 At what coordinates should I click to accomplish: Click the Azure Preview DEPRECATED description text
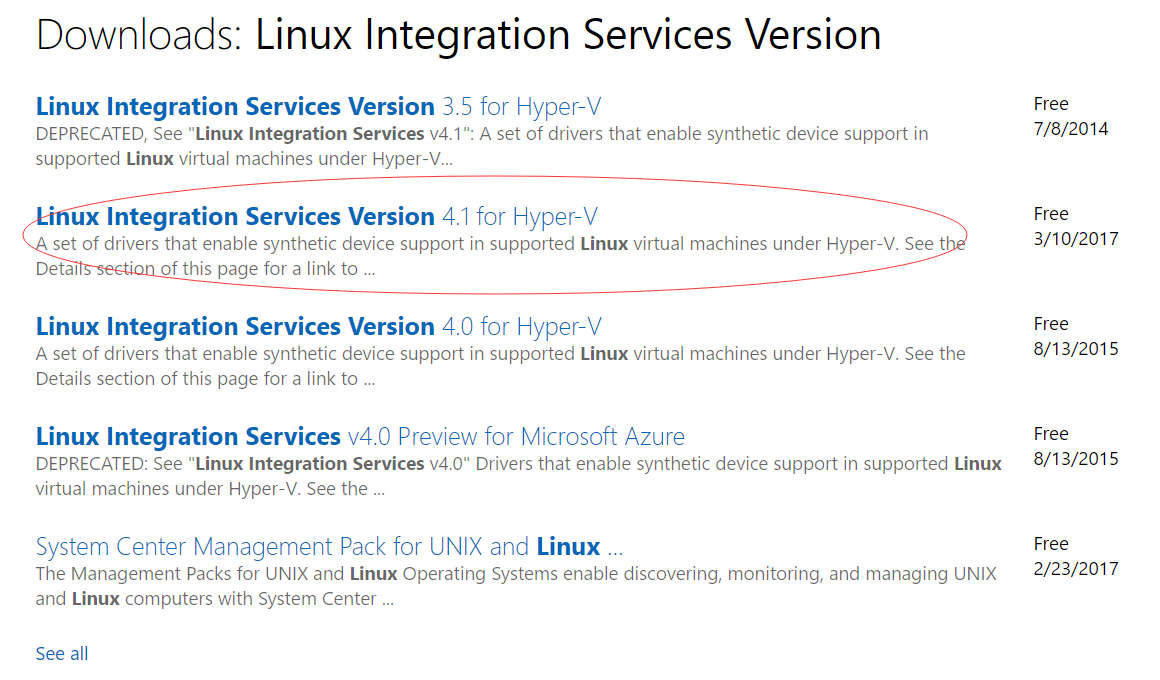click(518, 476)
